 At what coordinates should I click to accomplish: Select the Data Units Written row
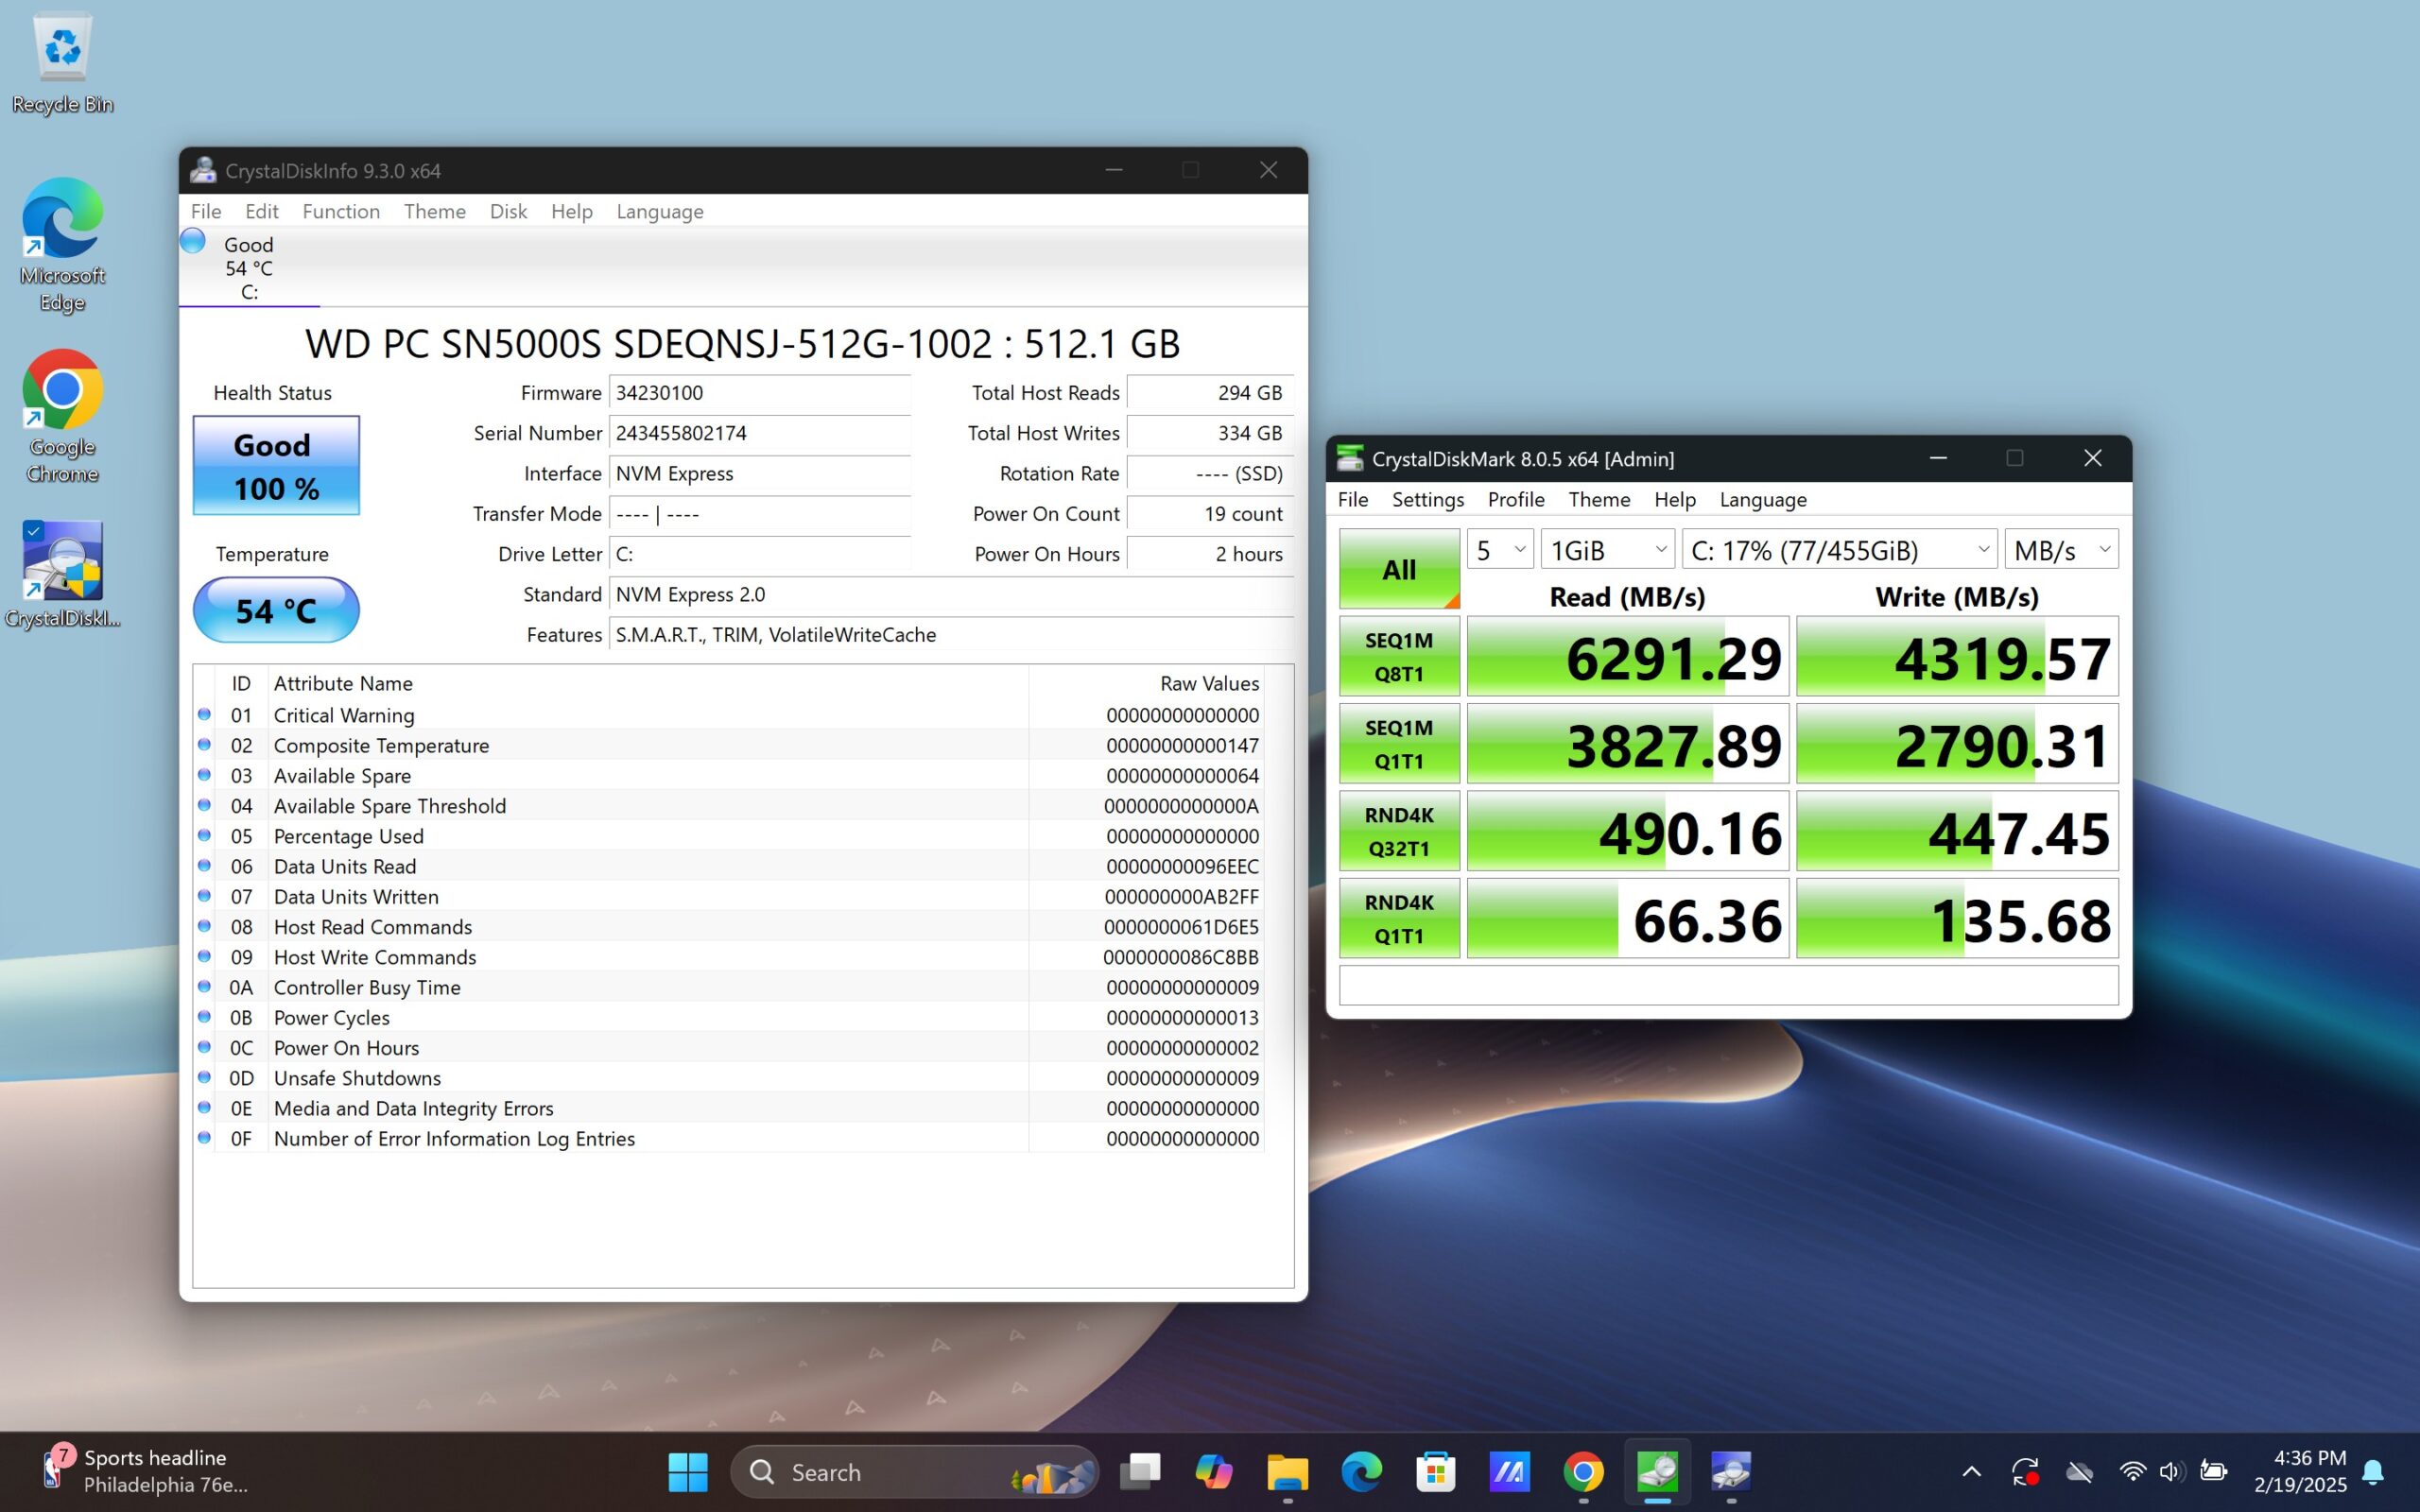(x=728, y=896)
